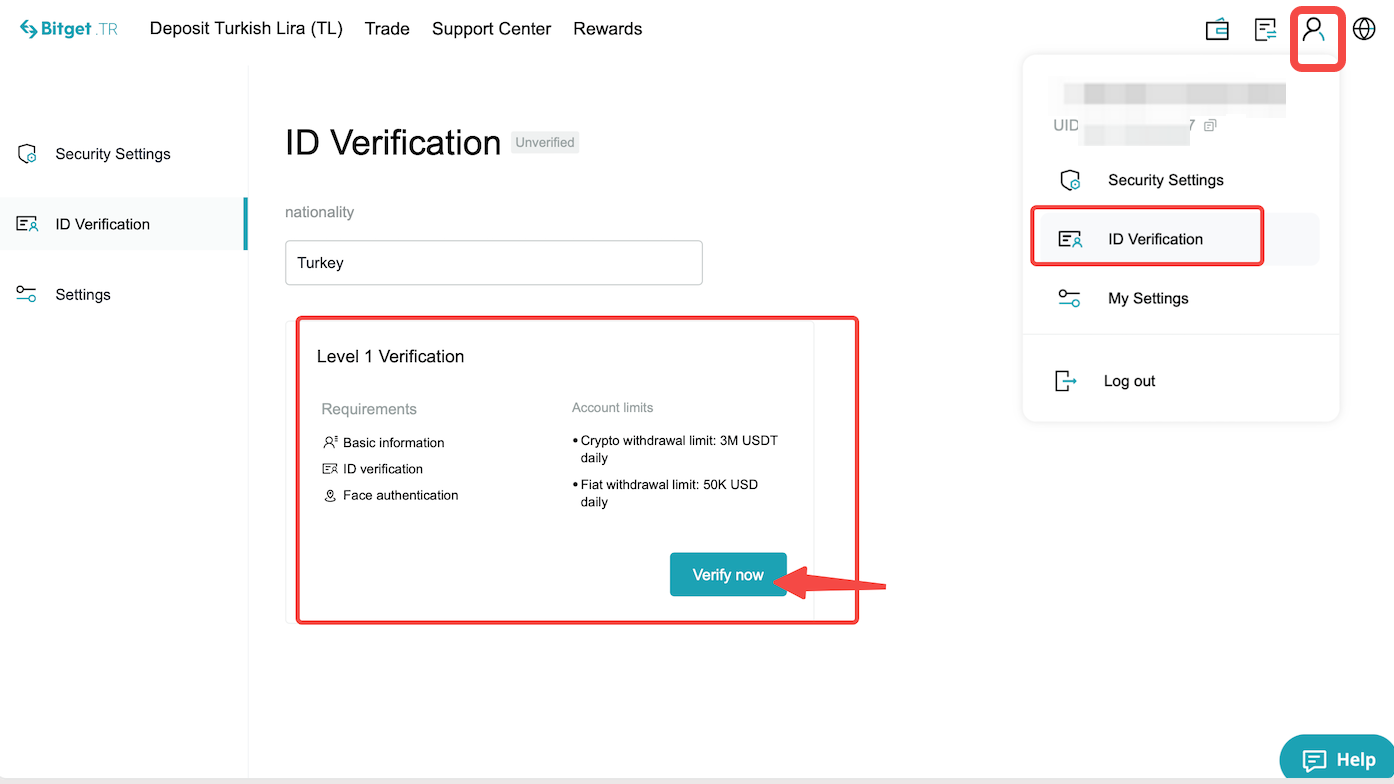Copy the UID using the copy icon

pos(1210,126)
